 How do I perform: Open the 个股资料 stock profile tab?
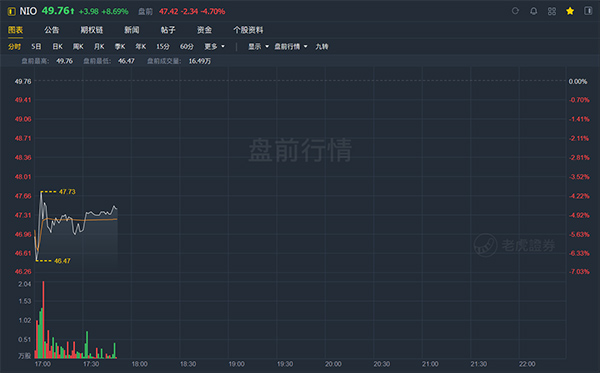coord(248,30)
